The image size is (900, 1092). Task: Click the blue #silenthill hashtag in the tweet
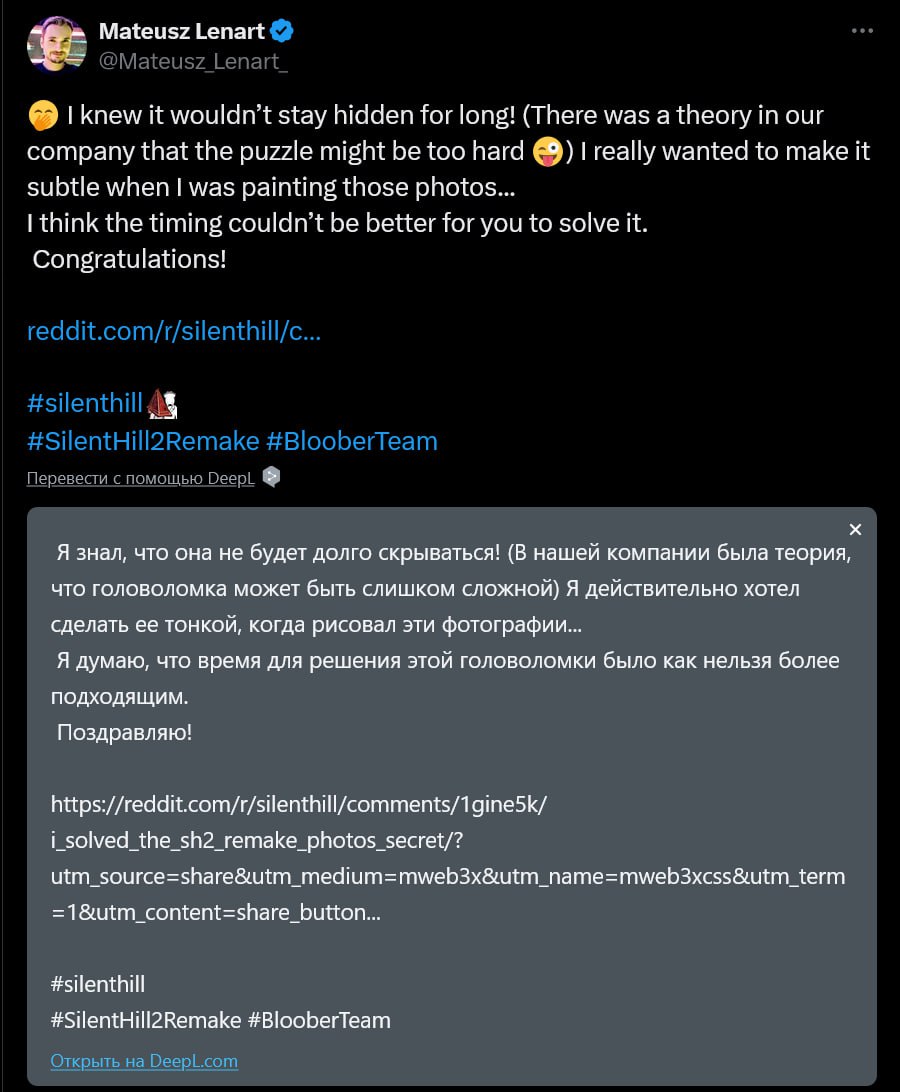(85, 403)
